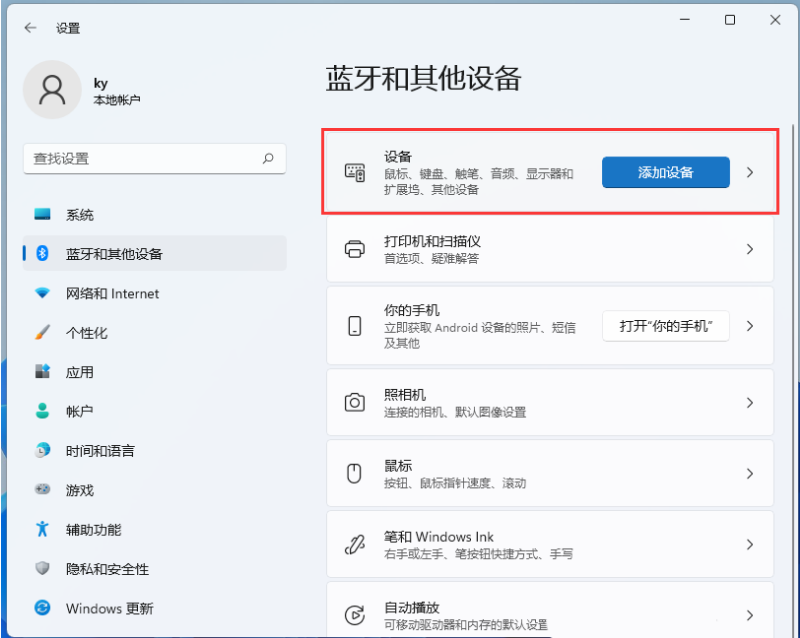Click the pen icon beside 笔和 Windows Ink

click(354, 545)
